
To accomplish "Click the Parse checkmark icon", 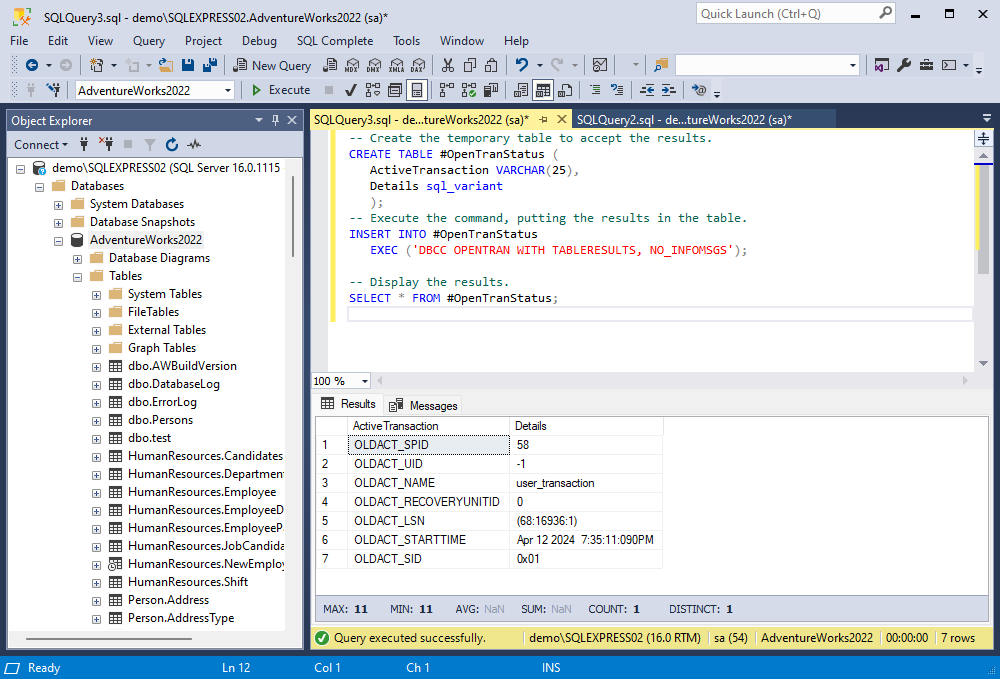I will click(350, 90).
